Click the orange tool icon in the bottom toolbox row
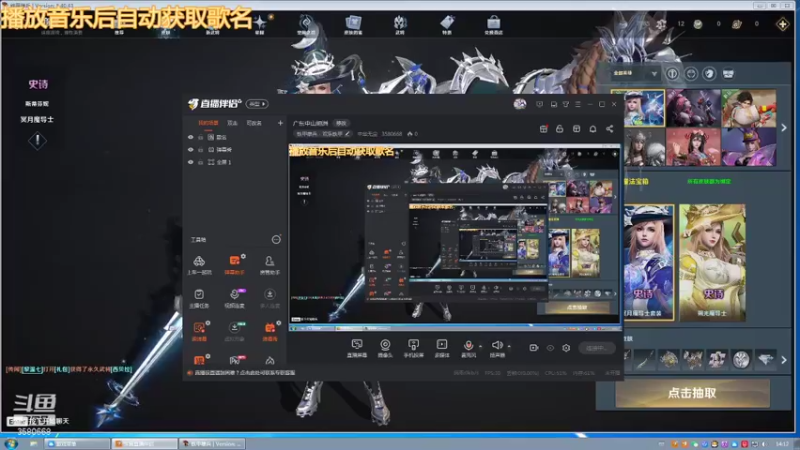800x450 pixels. click(199, 360)
